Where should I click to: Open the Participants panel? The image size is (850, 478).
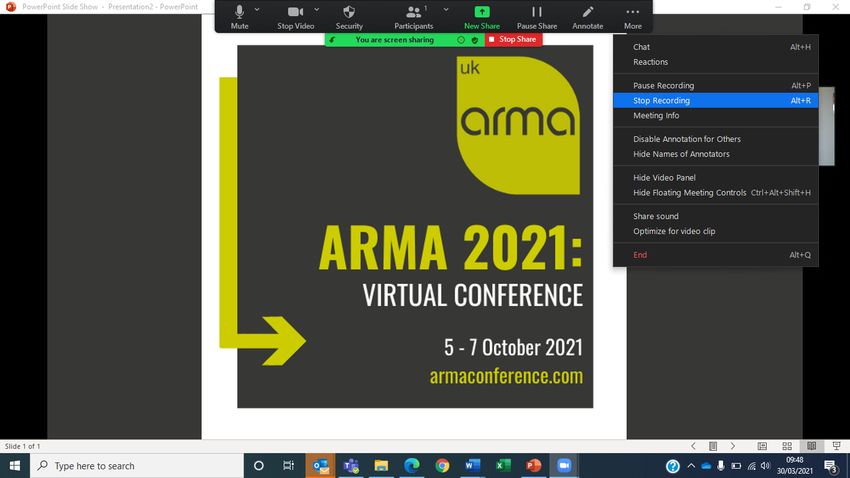(414, 17)
